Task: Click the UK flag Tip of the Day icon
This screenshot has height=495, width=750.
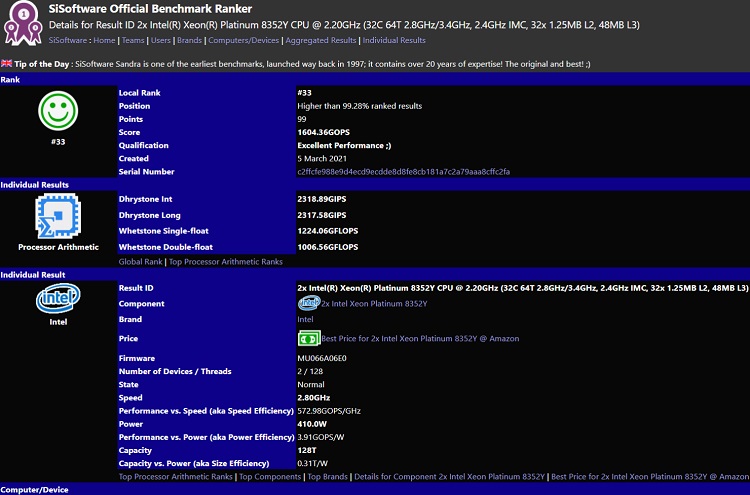Action: tap(6, 63)
